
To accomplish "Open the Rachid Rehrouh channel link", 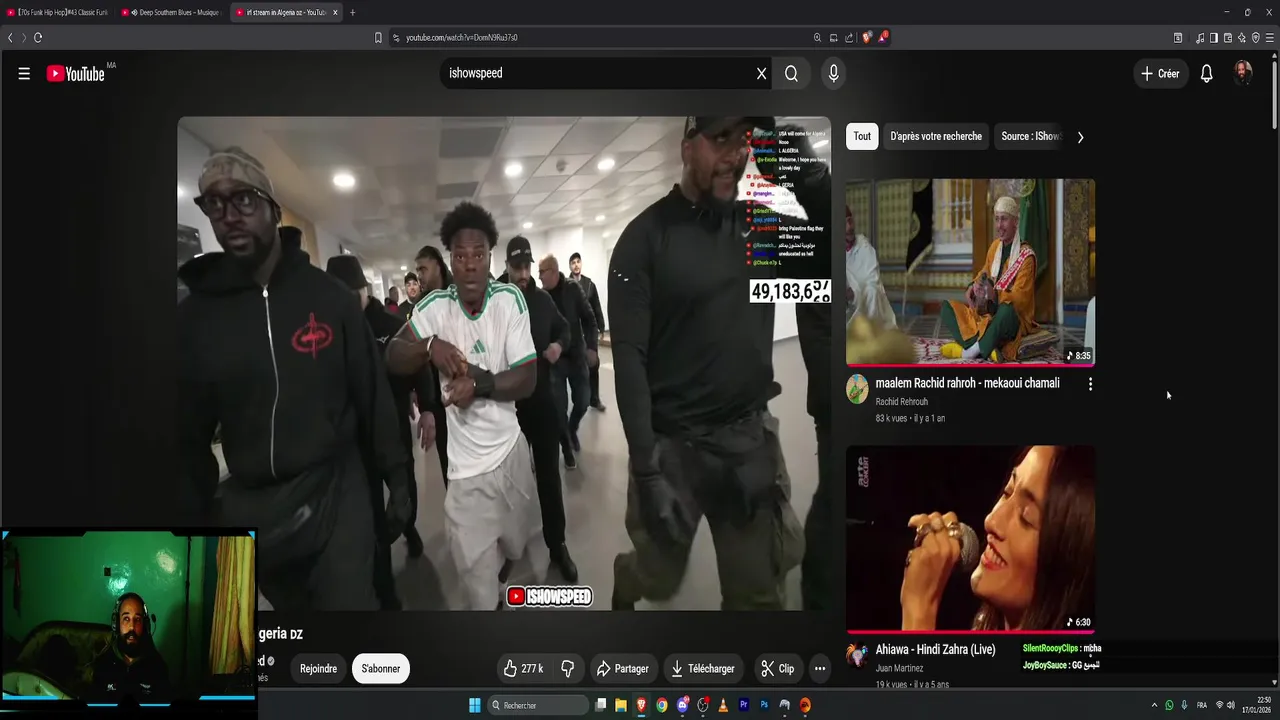I will pos(901,402).
